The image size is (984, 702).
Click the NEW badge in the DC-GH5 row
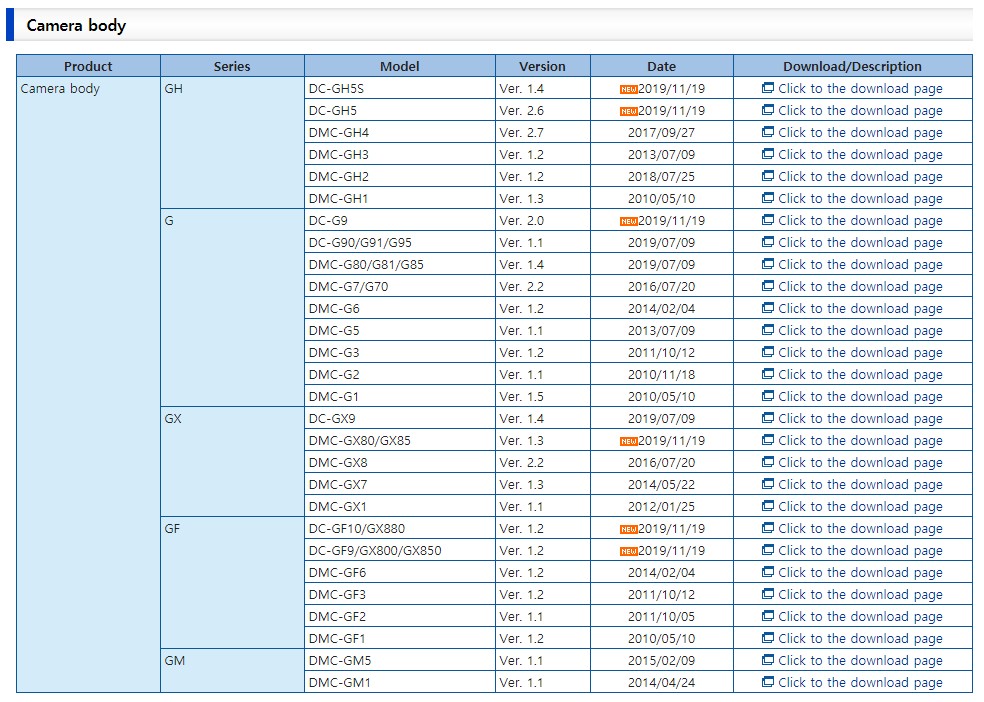tap(628, 111)
